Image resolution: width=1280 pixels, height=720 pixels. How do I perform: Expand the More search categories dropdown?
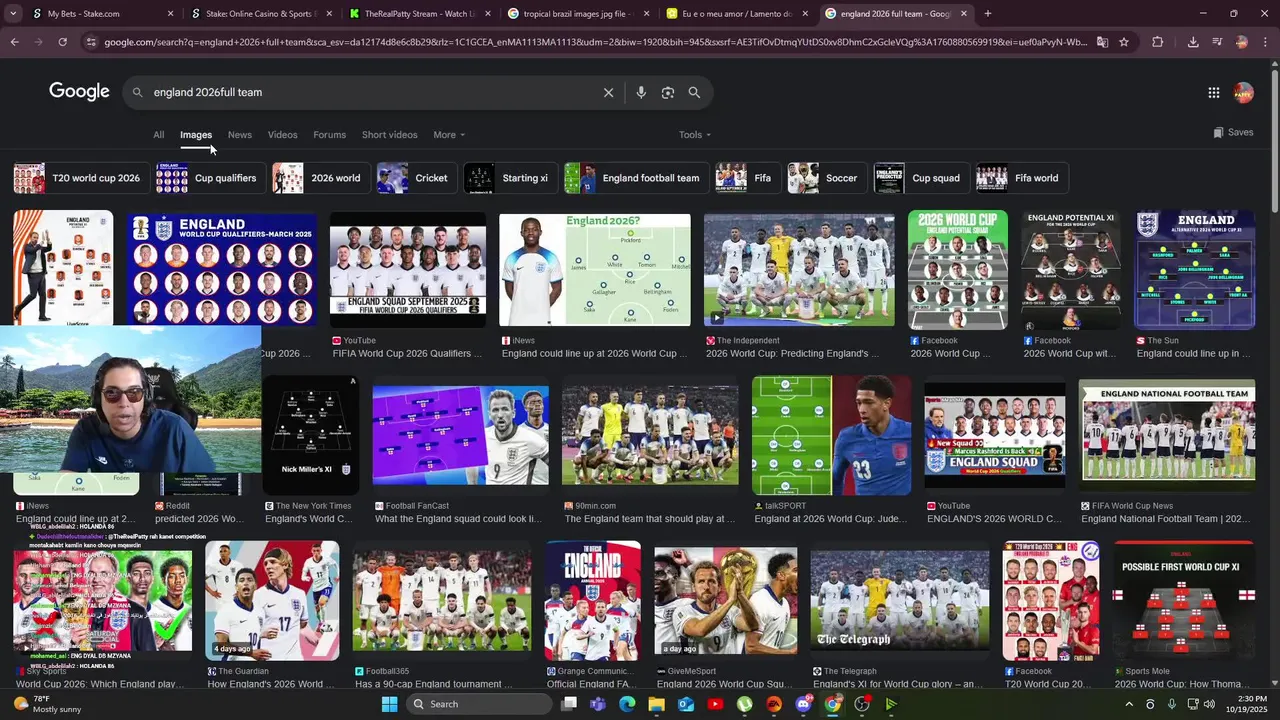449,135
